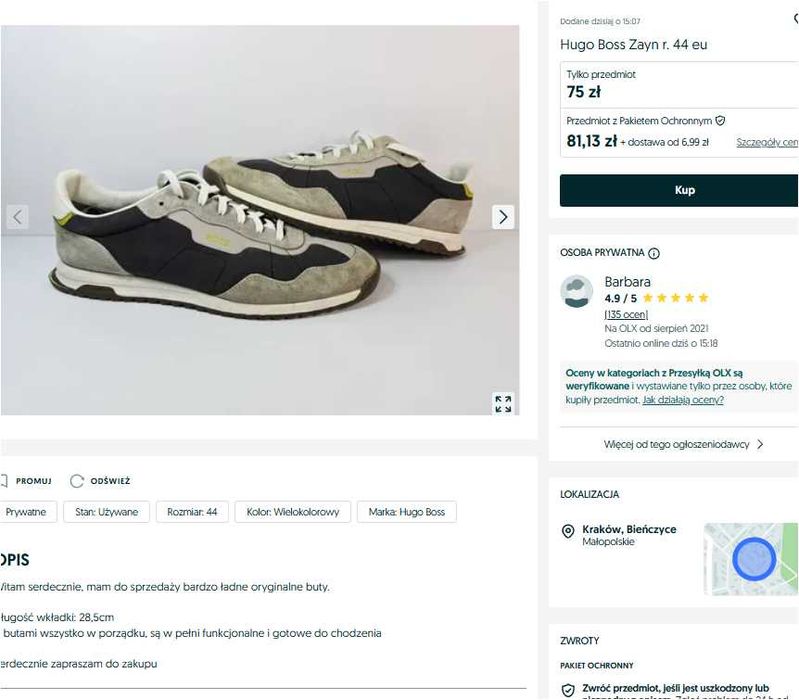Expand Więcej od tego ogłoszeniodawcy
The width and height of the screenshot is (799, 700).
coord(683,444)
